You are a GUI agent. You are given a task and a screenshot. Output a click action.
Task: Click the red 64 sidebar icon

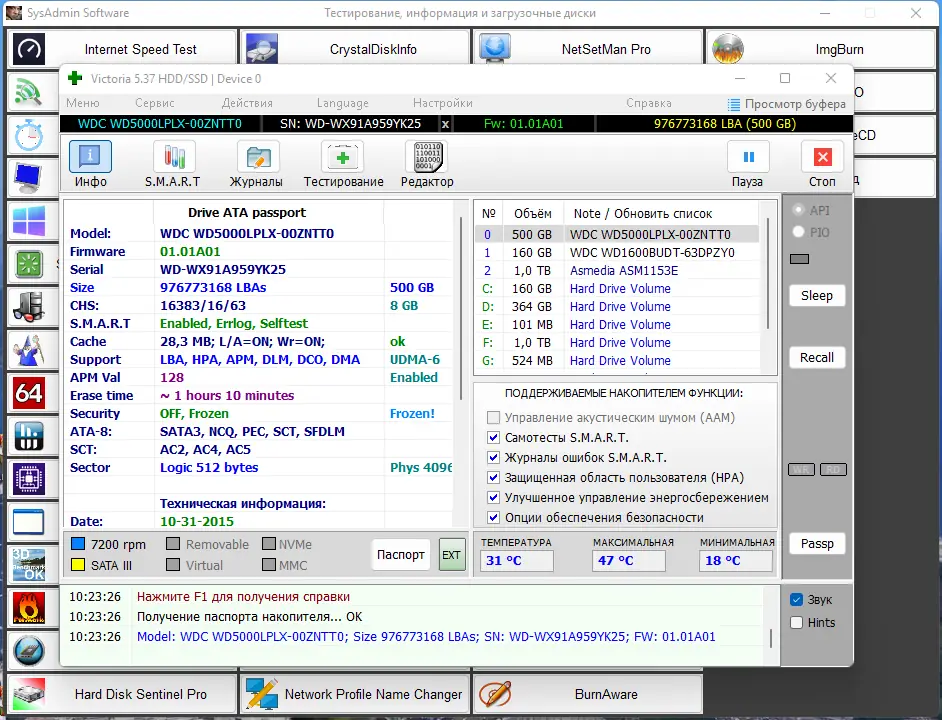(x=28, y=393)
